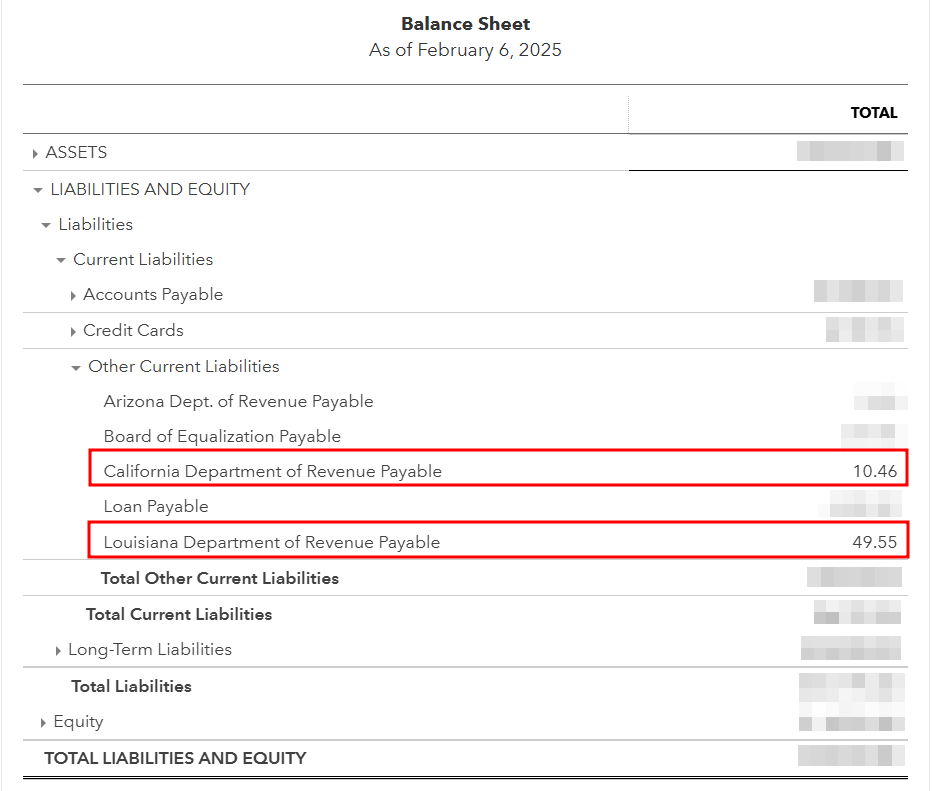Click the 10.46 California payable amount
Image resolution: width=932 pixels, height=791 pixels.
pos(875,471)
